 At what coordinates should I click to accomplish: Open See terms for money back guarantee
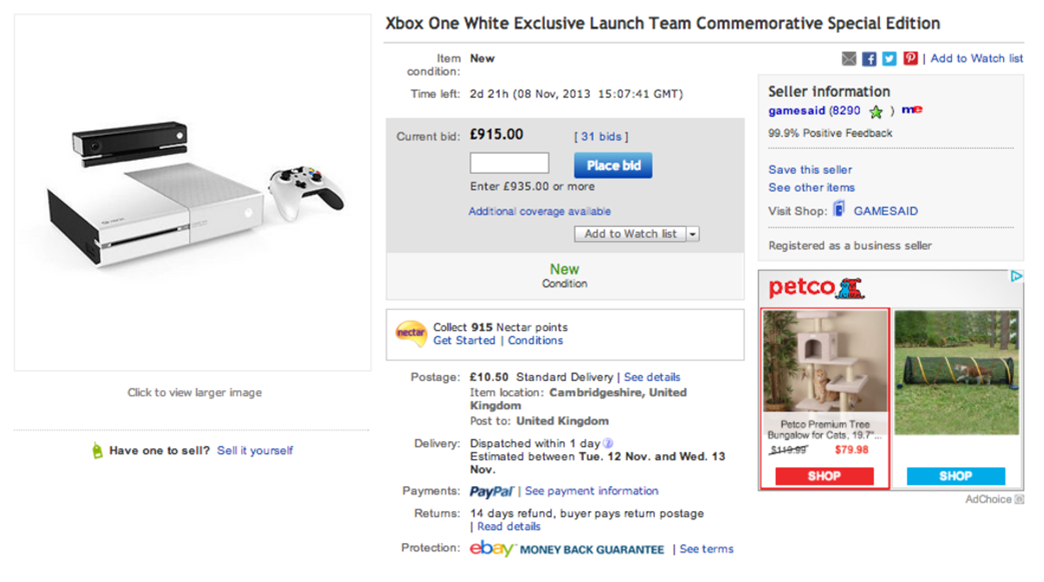pyautogui.click(x=706, y=549)
